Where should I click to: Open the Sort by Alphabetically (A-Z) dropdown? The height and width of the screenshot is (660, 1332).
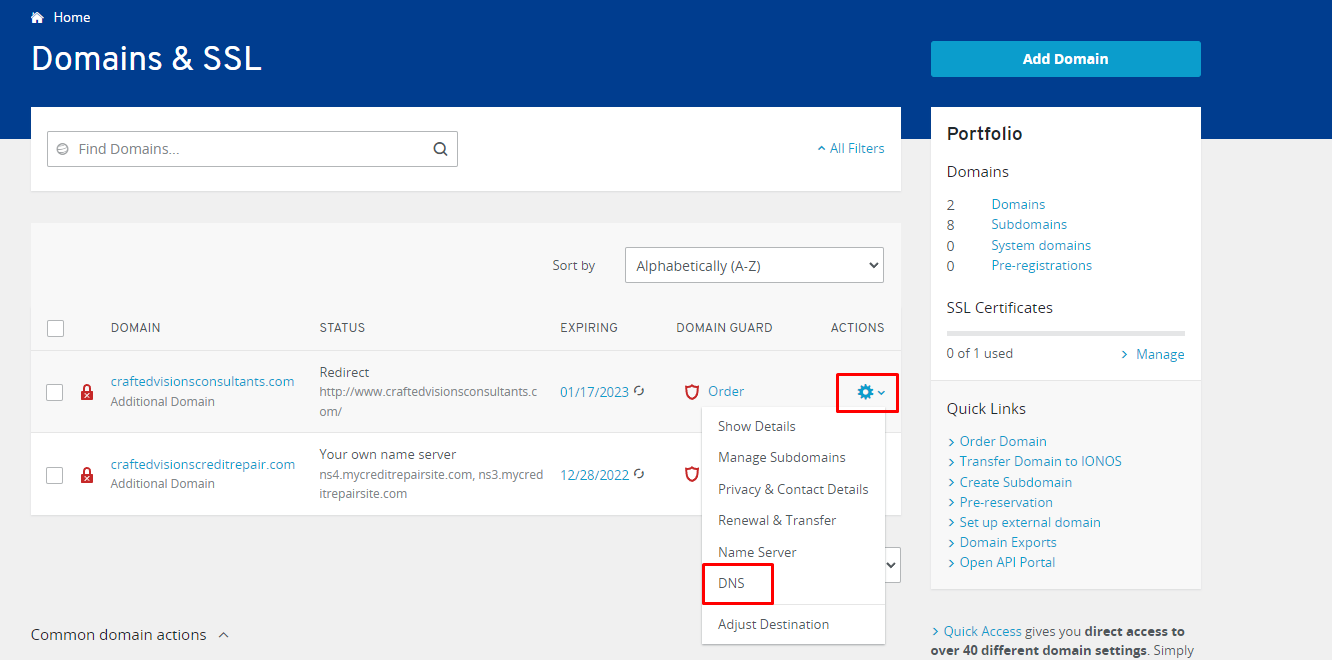coord(754,266)
